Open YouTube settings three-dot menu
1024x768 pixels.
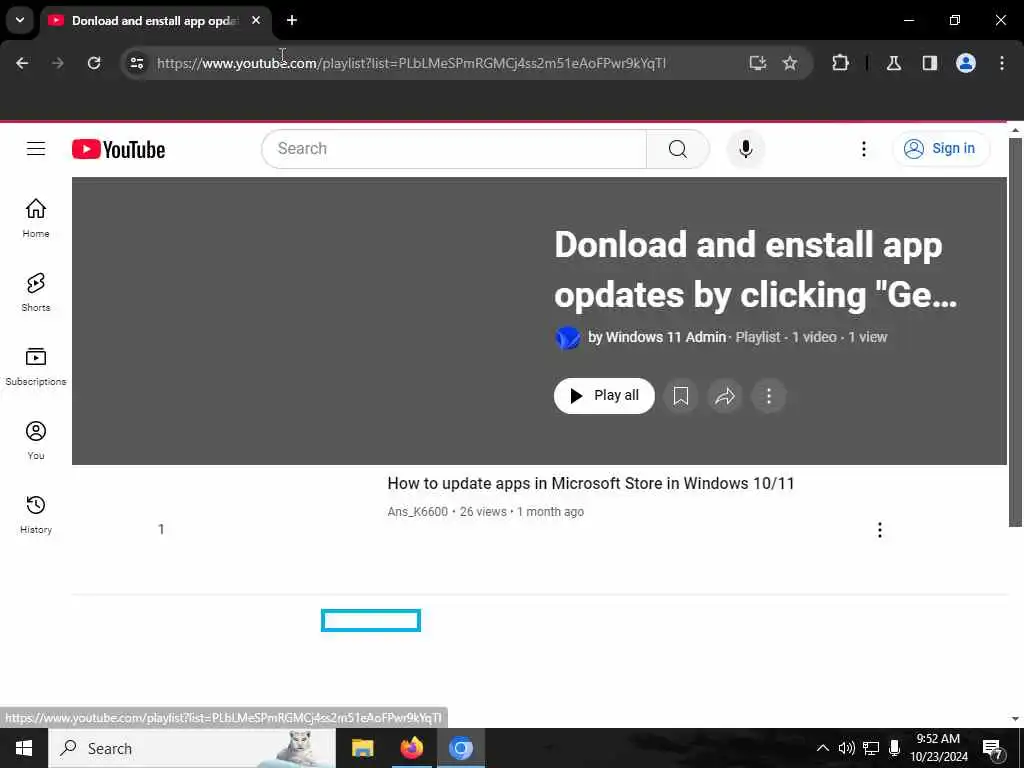863,149
